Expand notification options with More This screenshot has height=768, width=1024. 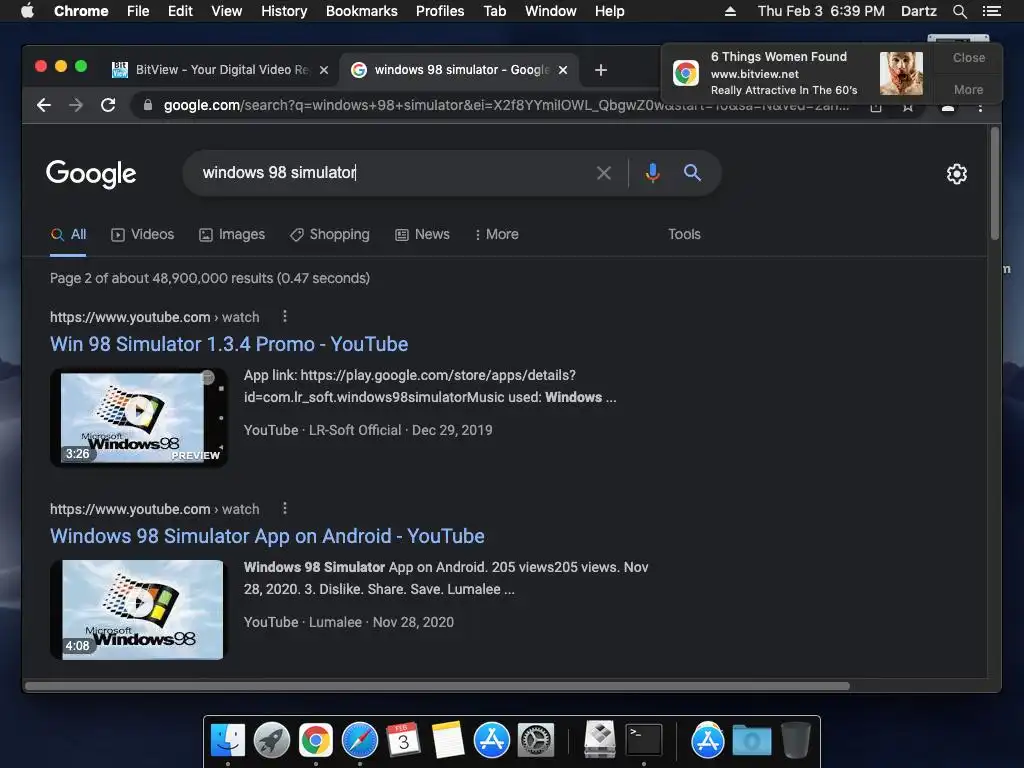[x=968, y=89]
